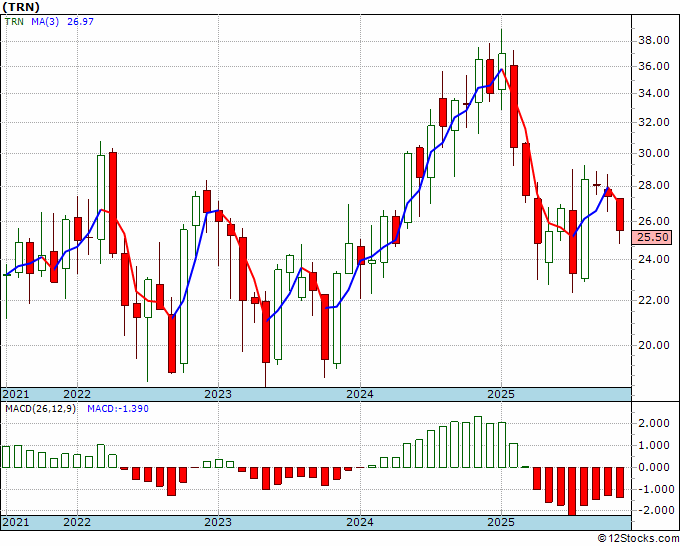Click the 2022 label on the price chart time axis
680x546 pixels.
tap(77, 395)
